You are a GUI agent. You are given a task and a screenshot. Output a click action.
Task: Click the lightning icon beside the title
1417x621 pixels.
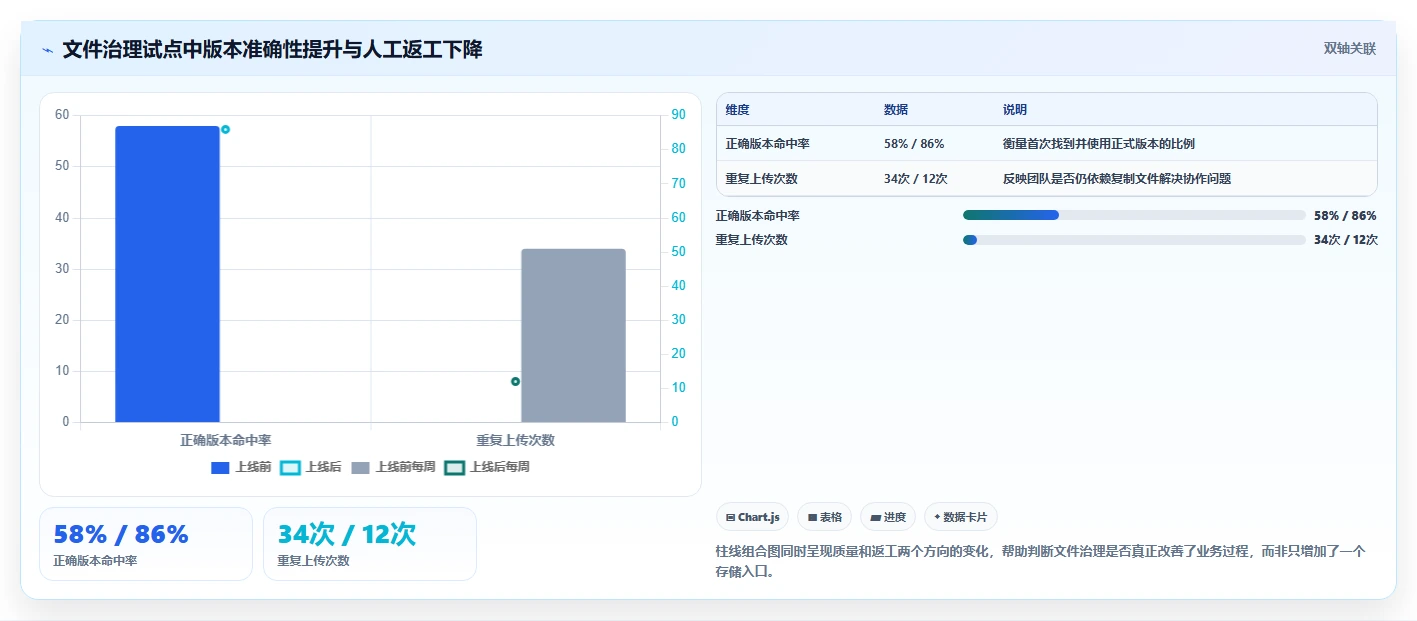click(47, 50)
